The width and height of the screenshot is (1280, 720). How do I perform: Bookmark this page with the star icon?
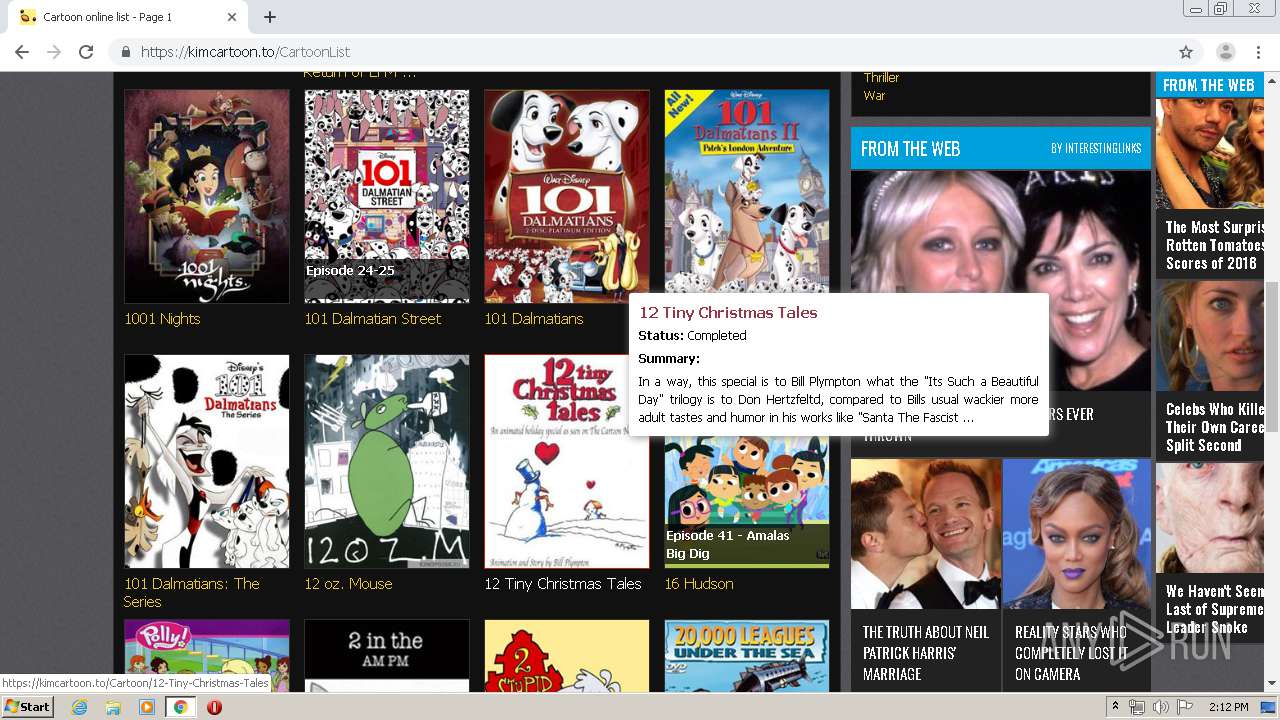1186,52
